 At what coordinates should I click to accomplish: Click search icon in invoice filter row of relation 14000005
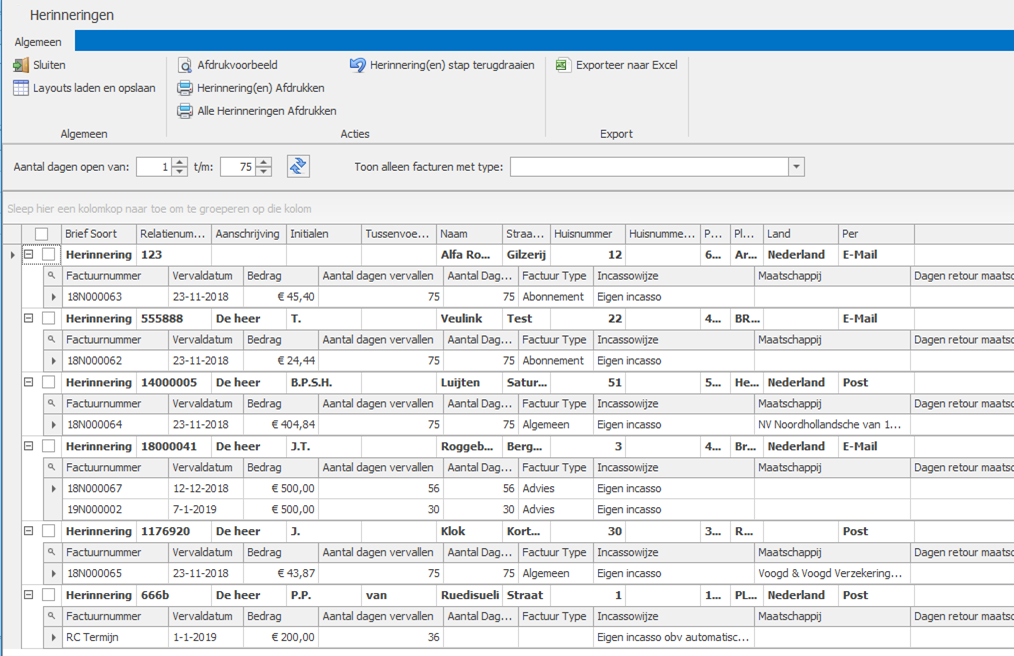[x=51, y=402]
